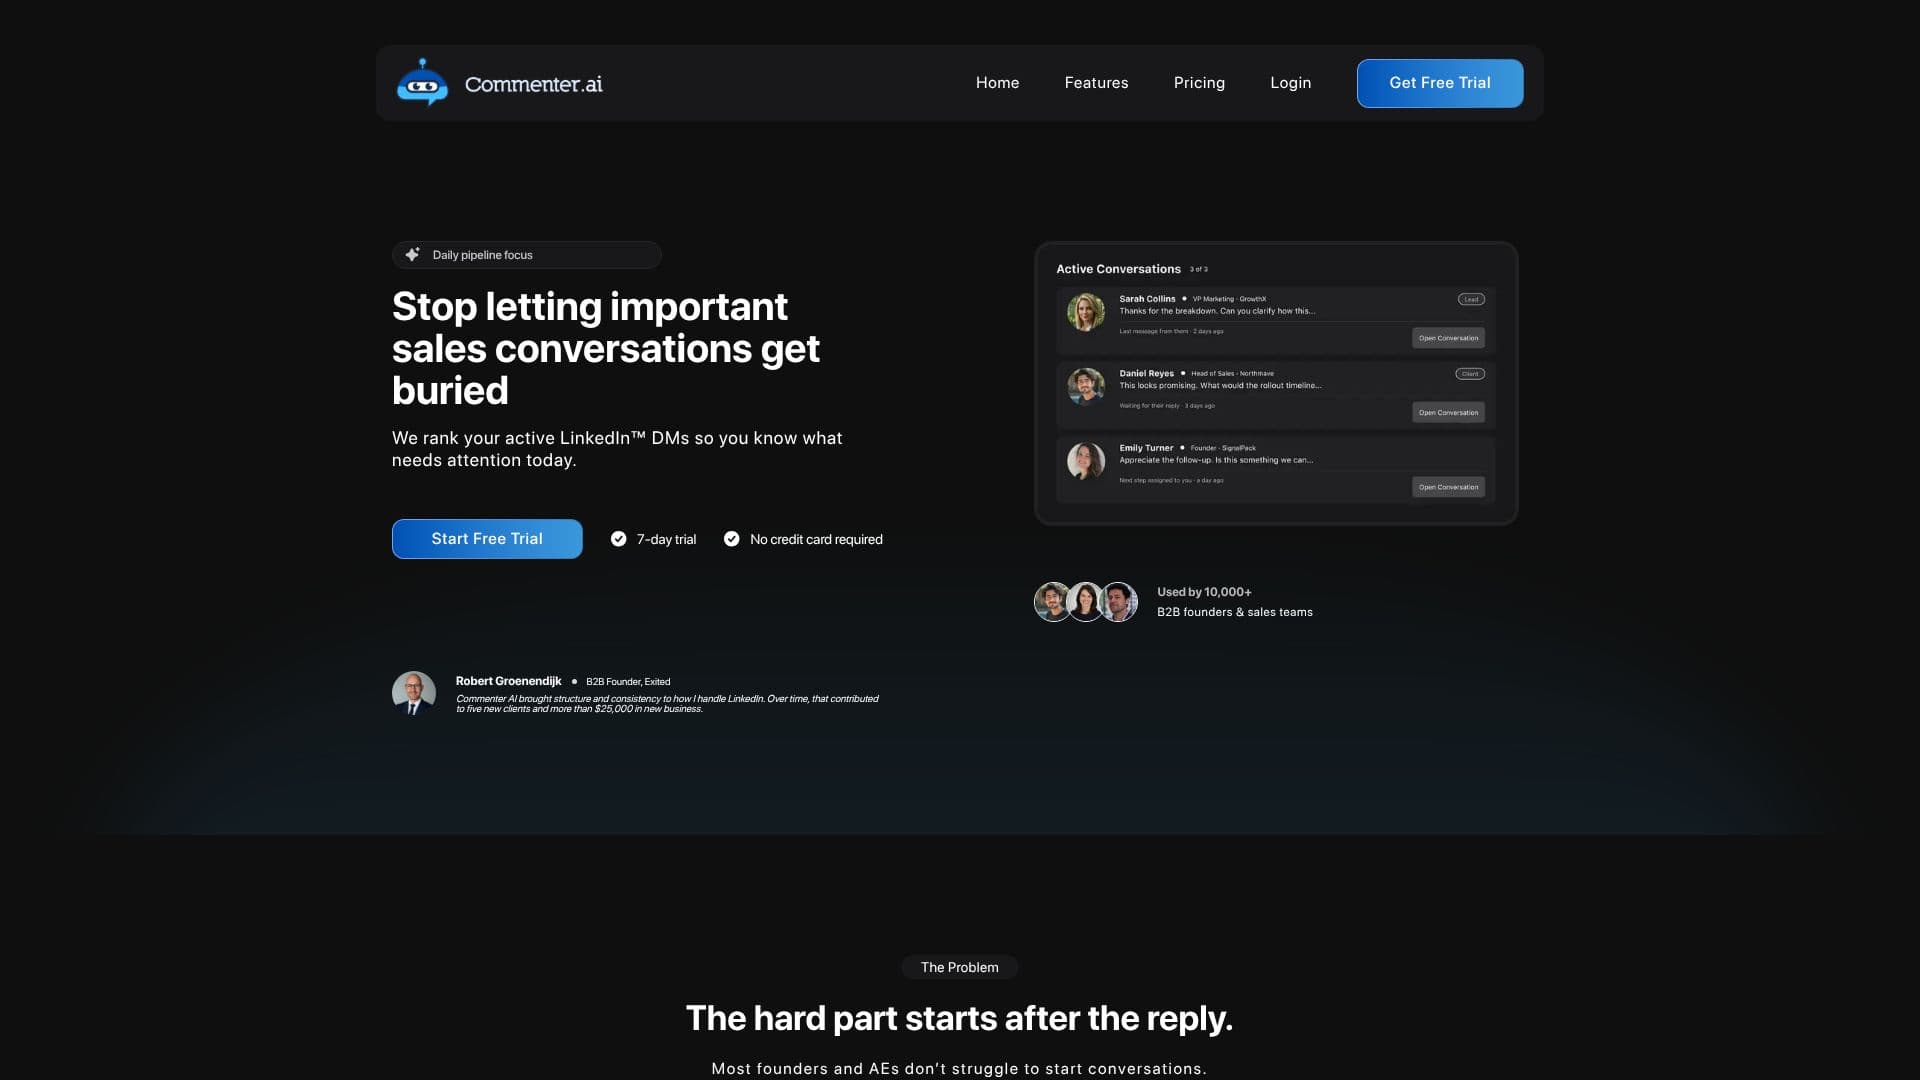Viewport: 1920px width, 1080px height.
Task: Click Emily Turner's avatar photo
Action: tap(1085, 461)
